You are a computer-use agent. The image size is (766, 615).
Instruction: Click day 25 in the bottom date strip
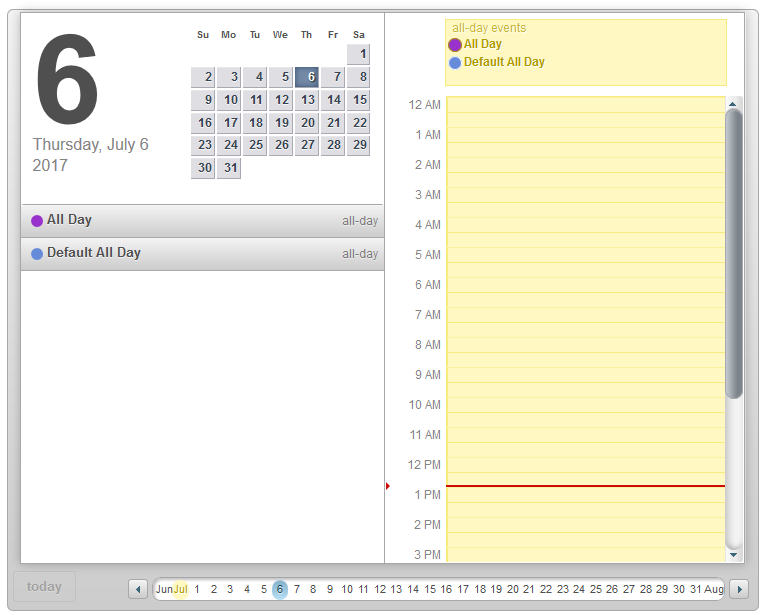tap(596, 589)
